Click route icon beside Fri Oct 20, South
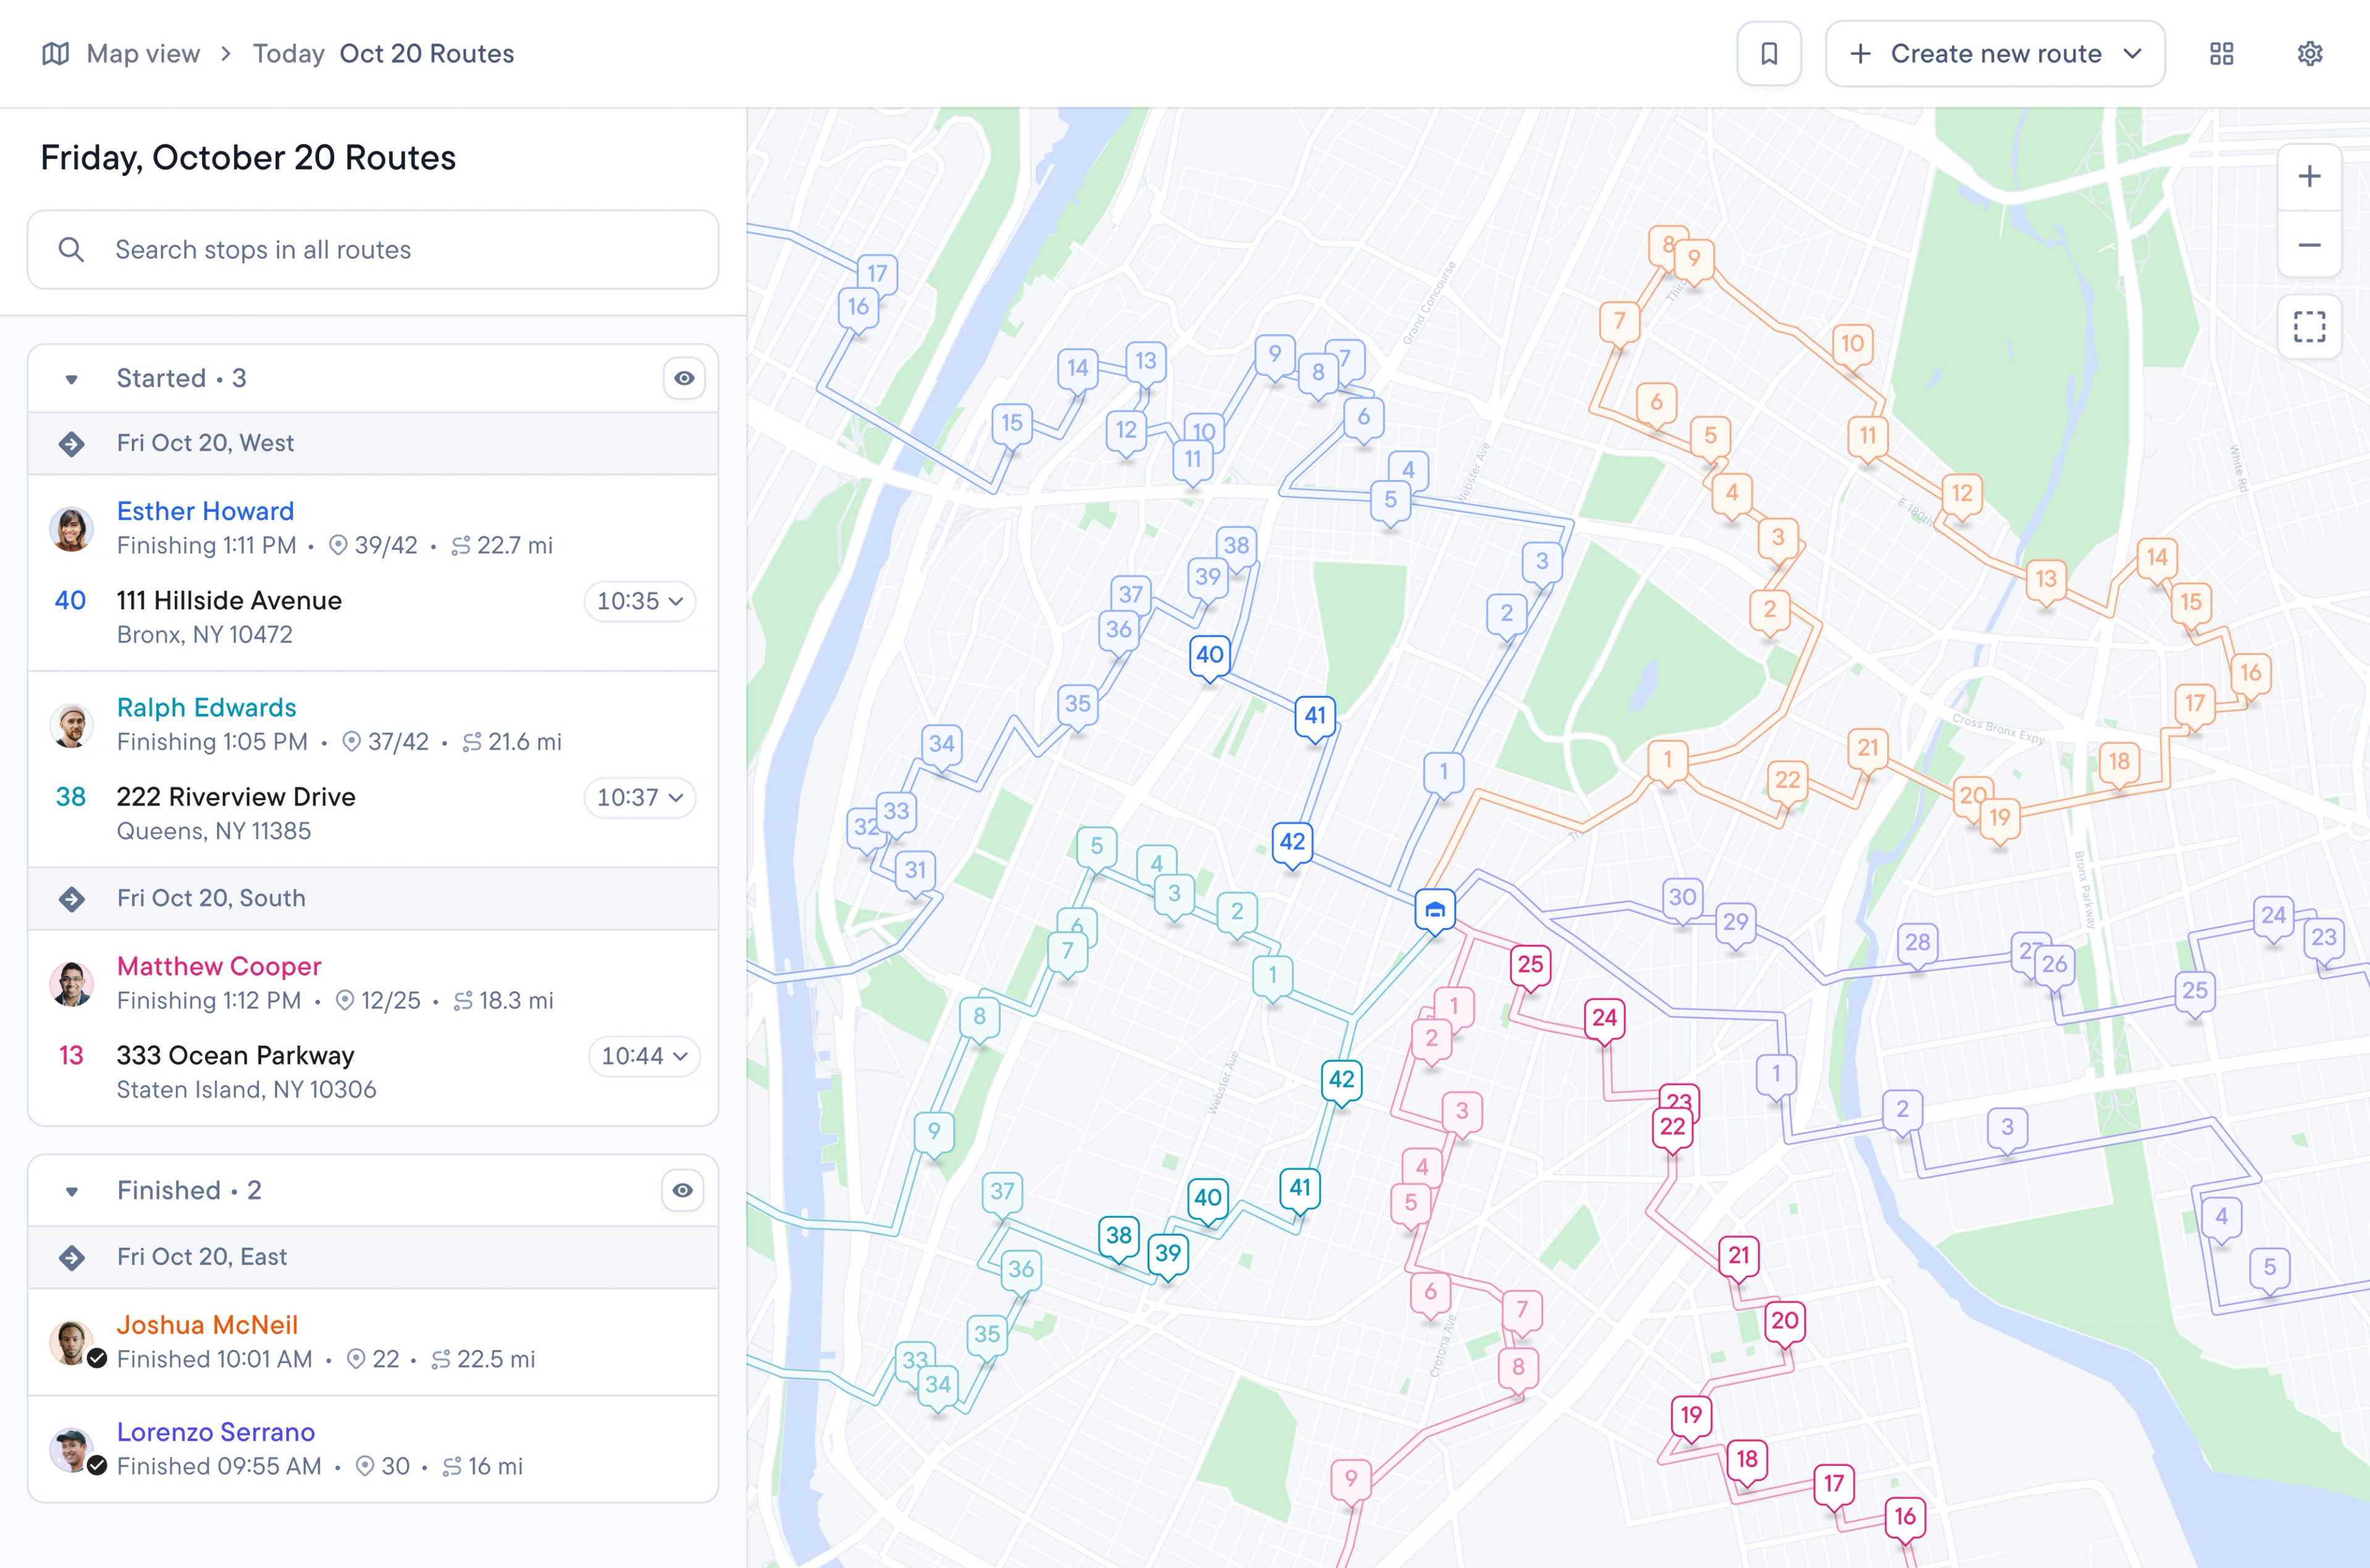 72,899
